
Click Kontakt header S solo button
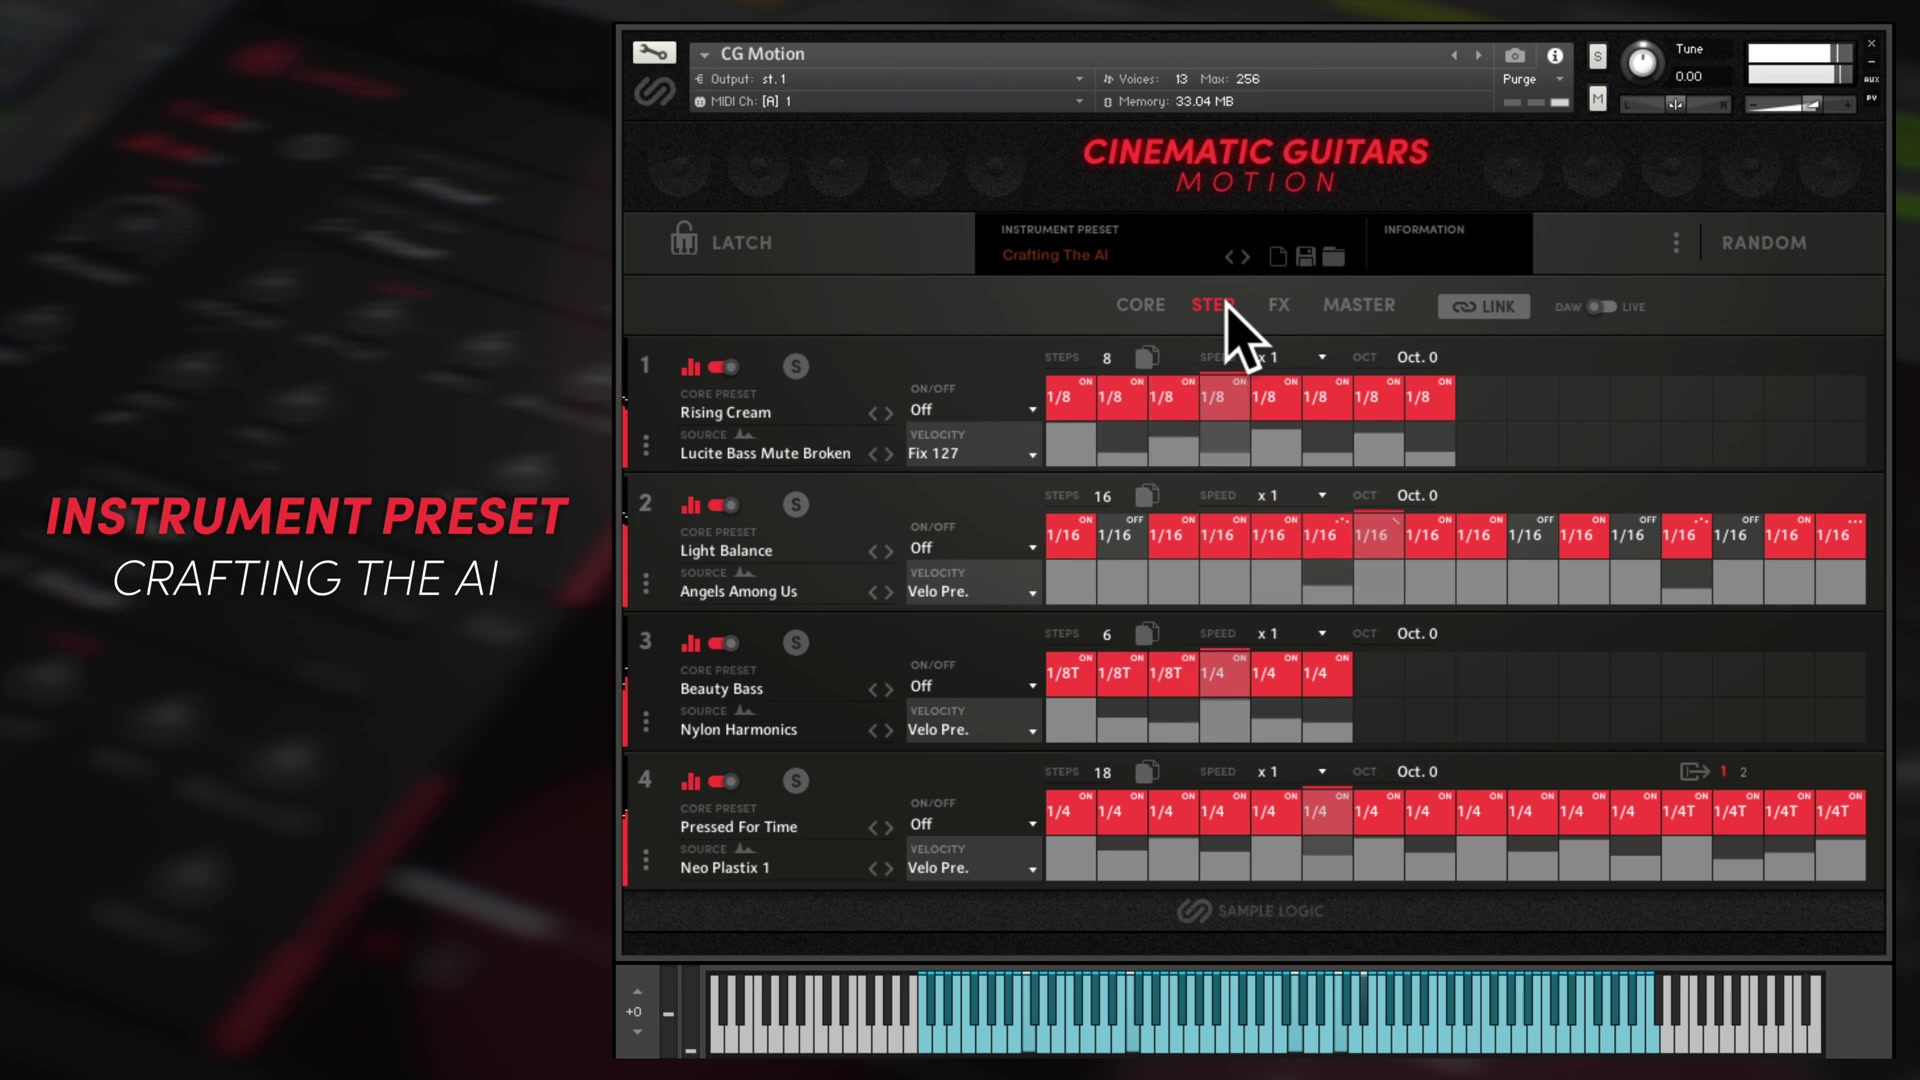[1597, 56]
